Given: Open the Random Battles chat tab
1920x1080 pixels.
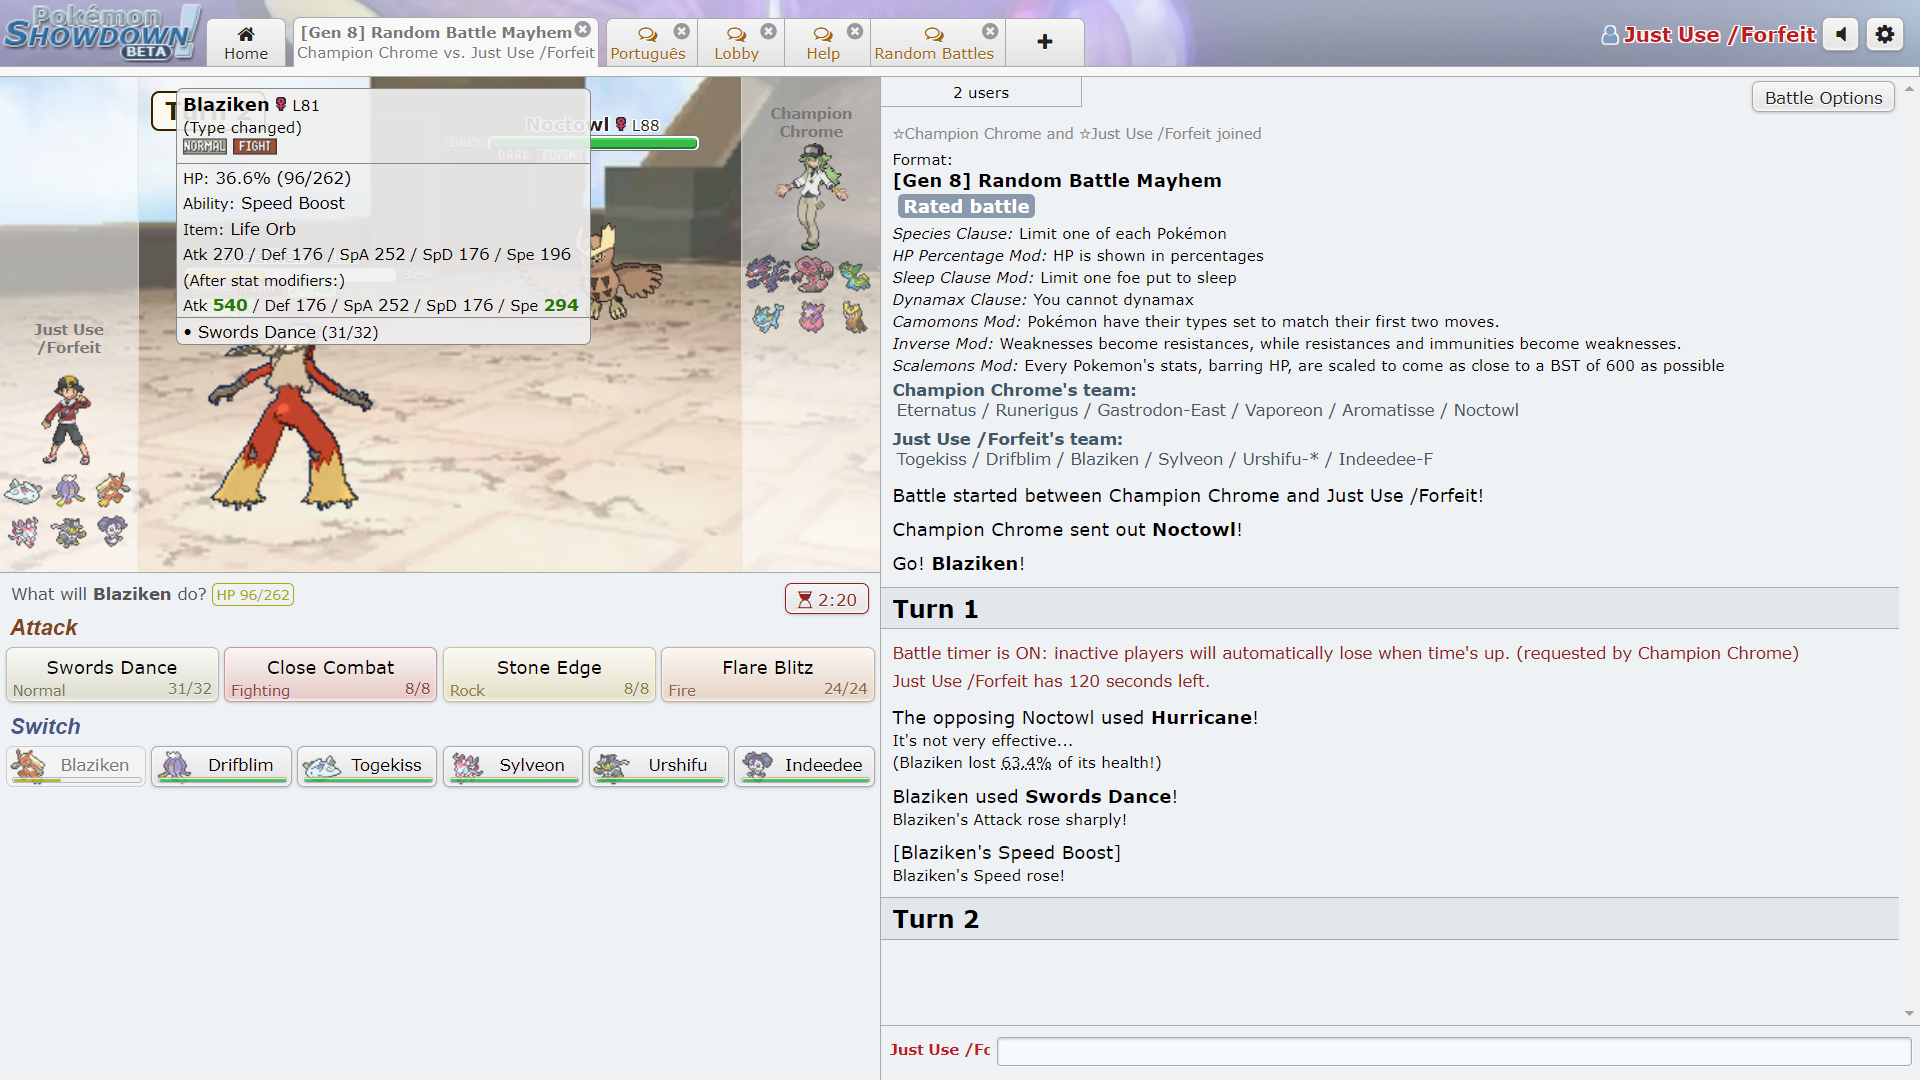Looking at the screenshot, I should coord(934,43).
